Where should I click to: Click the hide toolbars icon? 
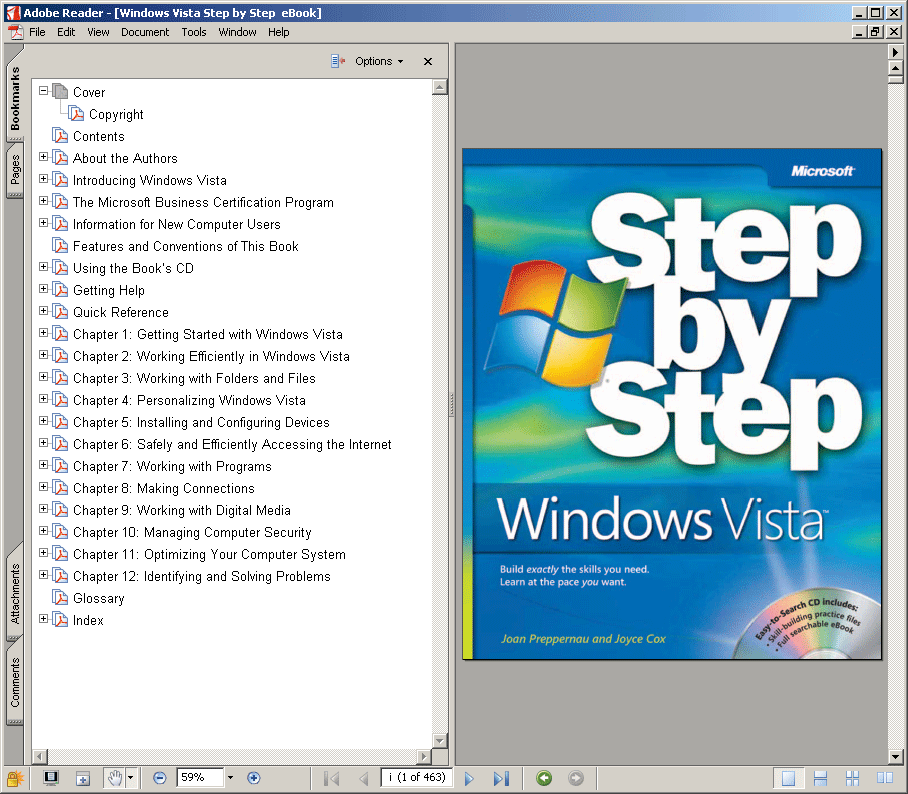coord(83,778)
